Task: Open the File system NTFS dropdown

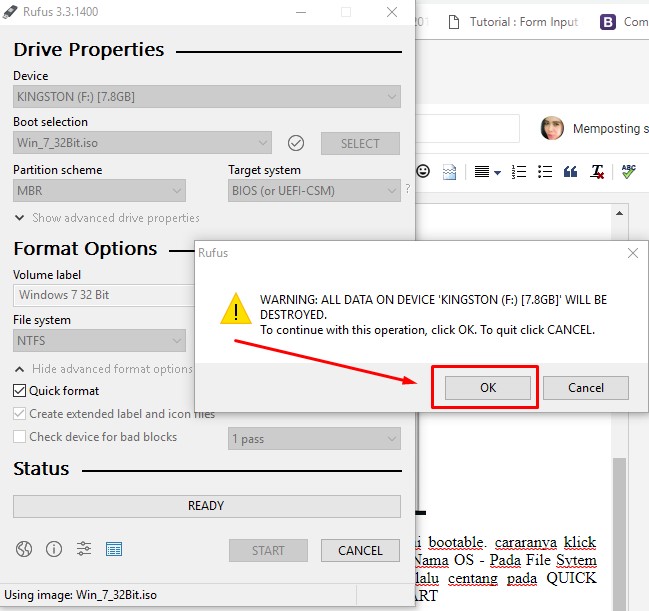Action: coord(99,341)
